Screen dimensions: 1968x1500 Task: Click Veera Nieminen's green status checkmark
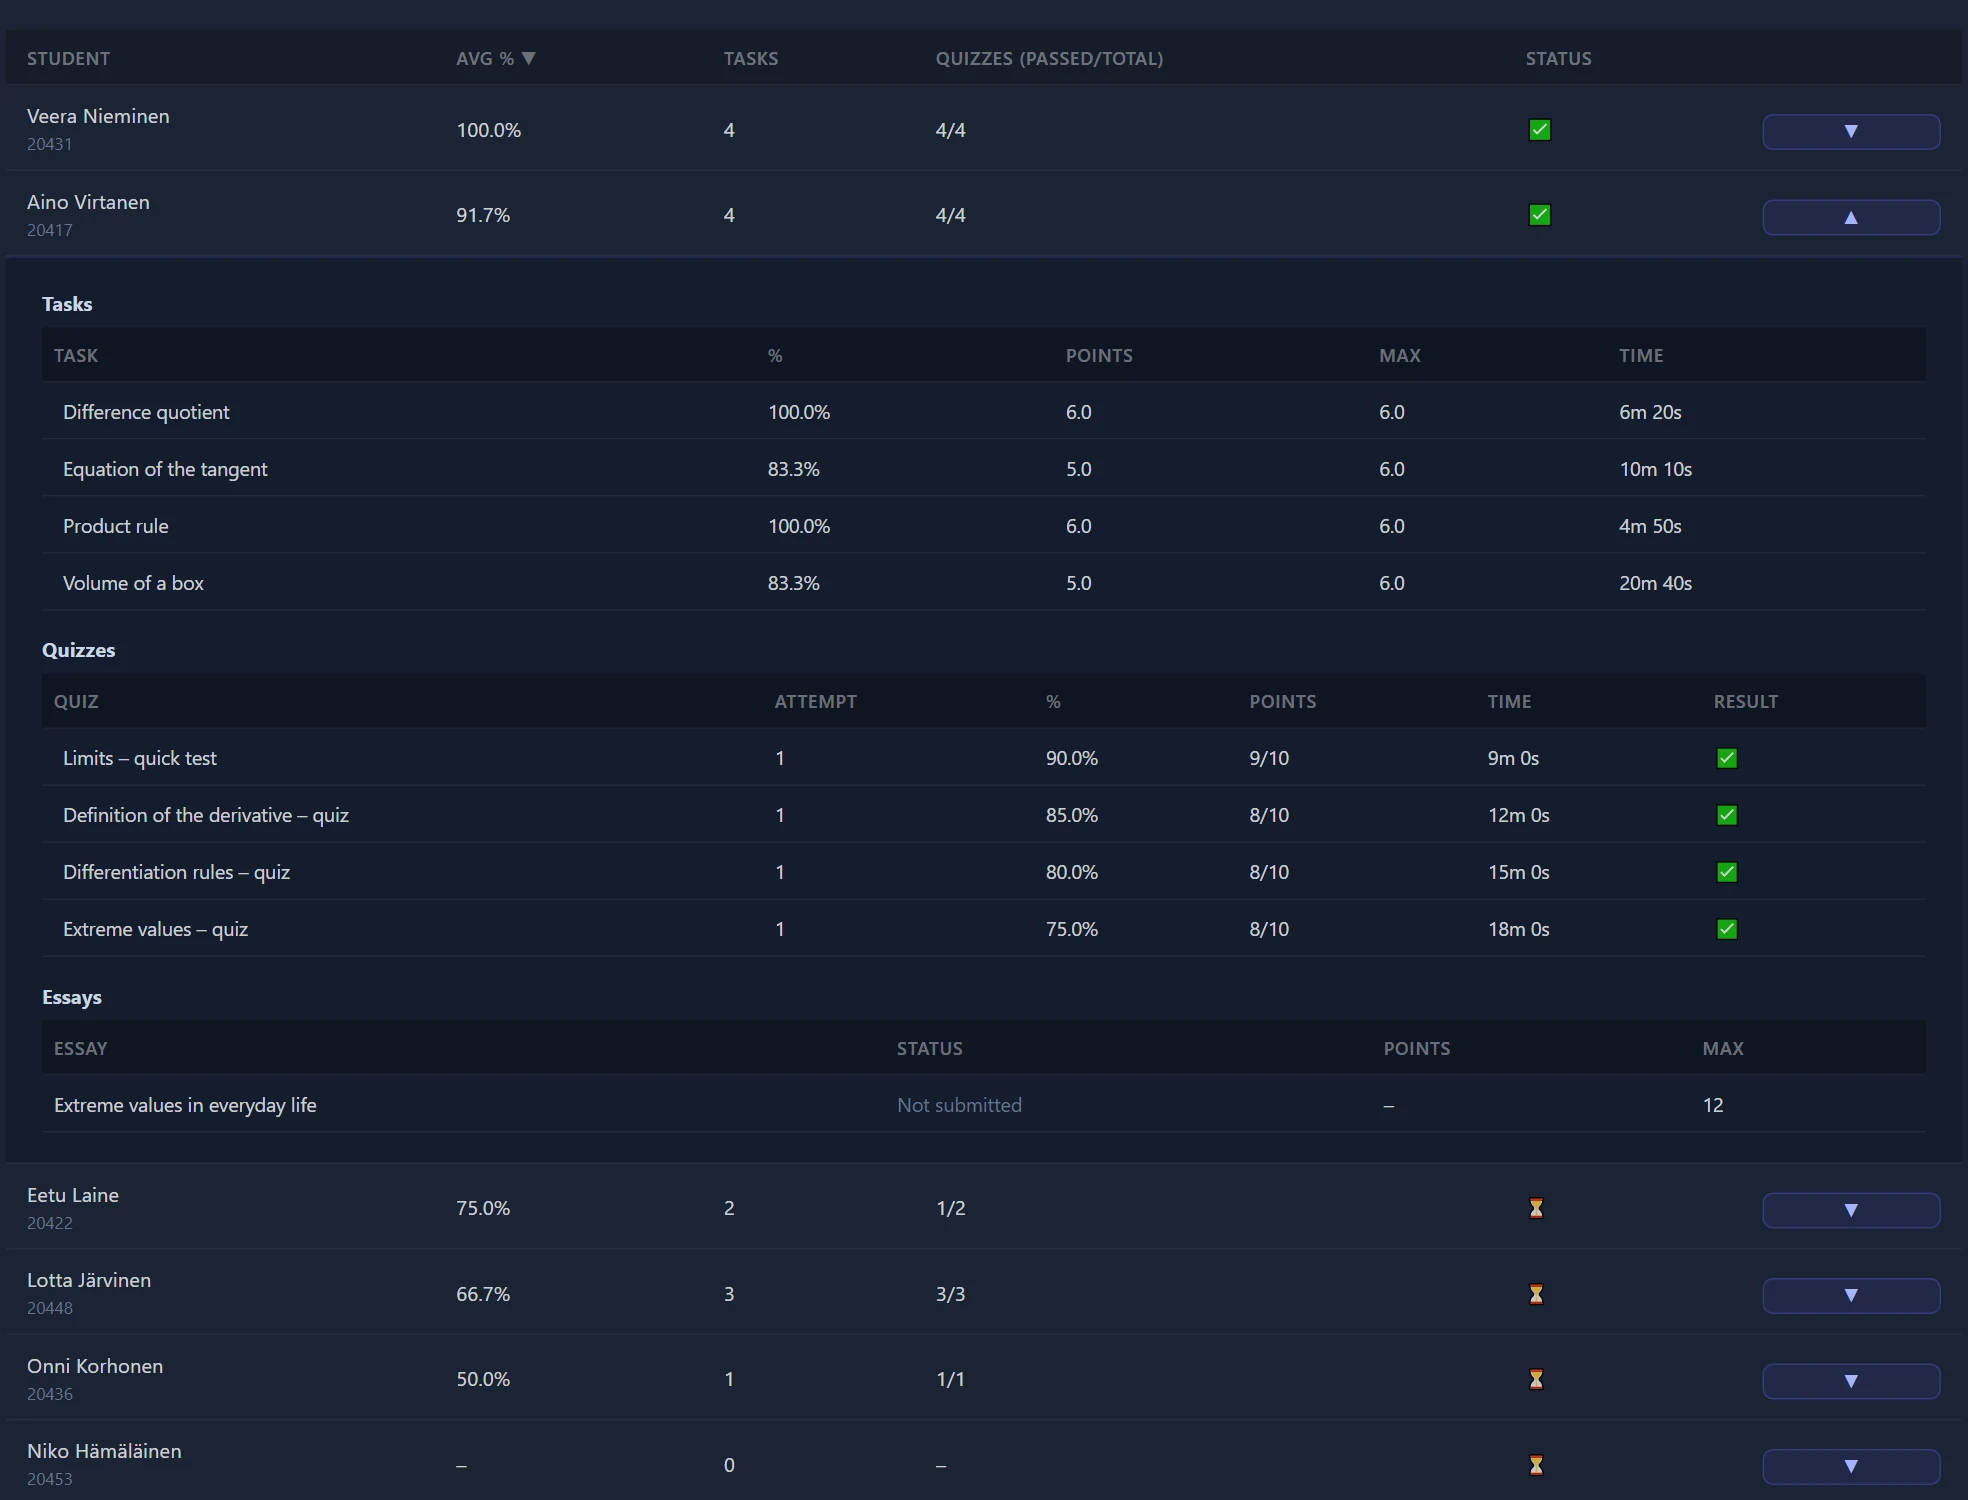pyautogui.click(x=1540, y=130)
